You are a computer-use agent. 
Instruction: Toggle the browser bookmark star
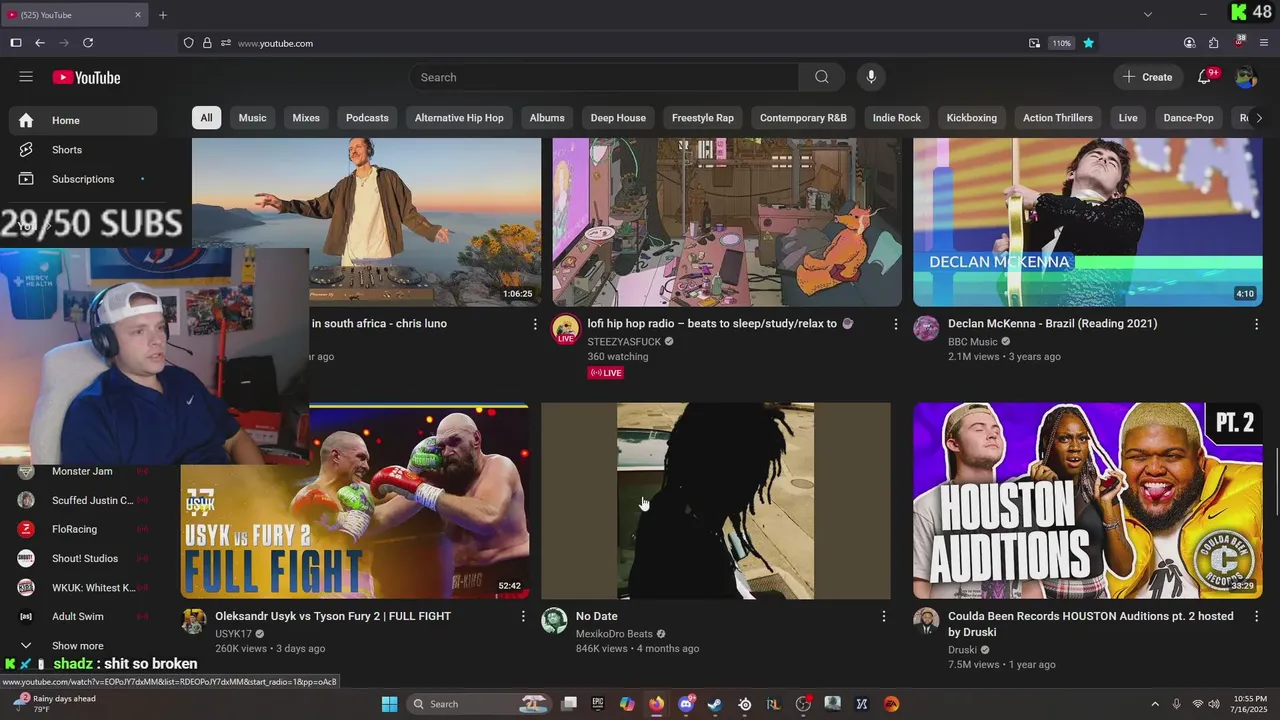pyautogui.click(x=1088, y=43)
